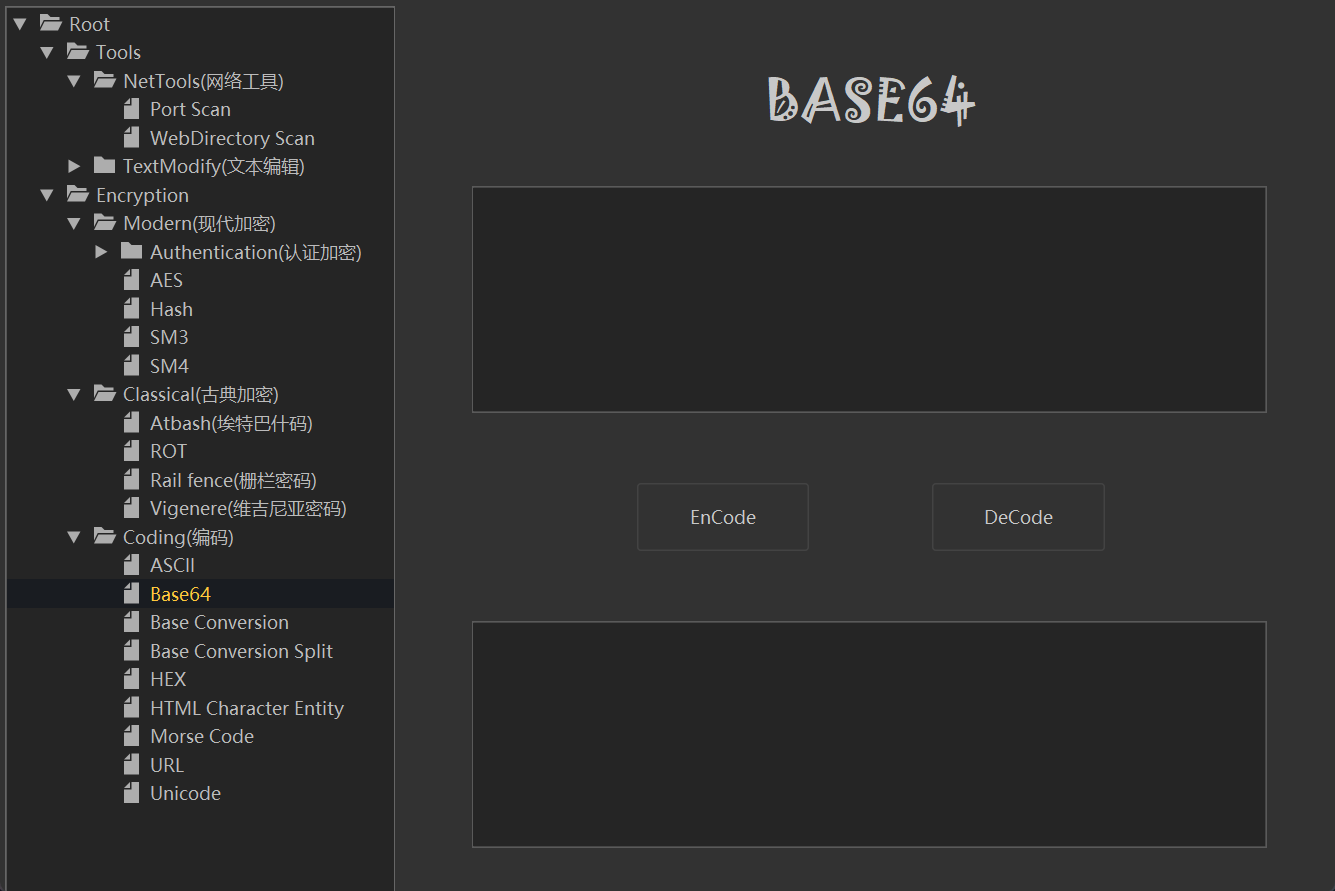The width and height of the screenshot is (1335, 891).
Task: Click the closed folder icon for TextModify
Action: tap(104, 166)
